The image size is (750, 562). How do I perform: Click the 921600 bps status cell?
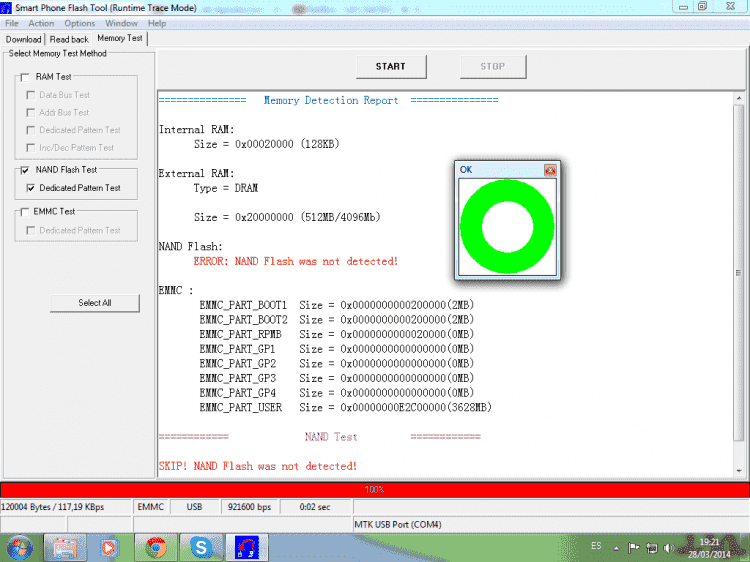coord(249,507)
